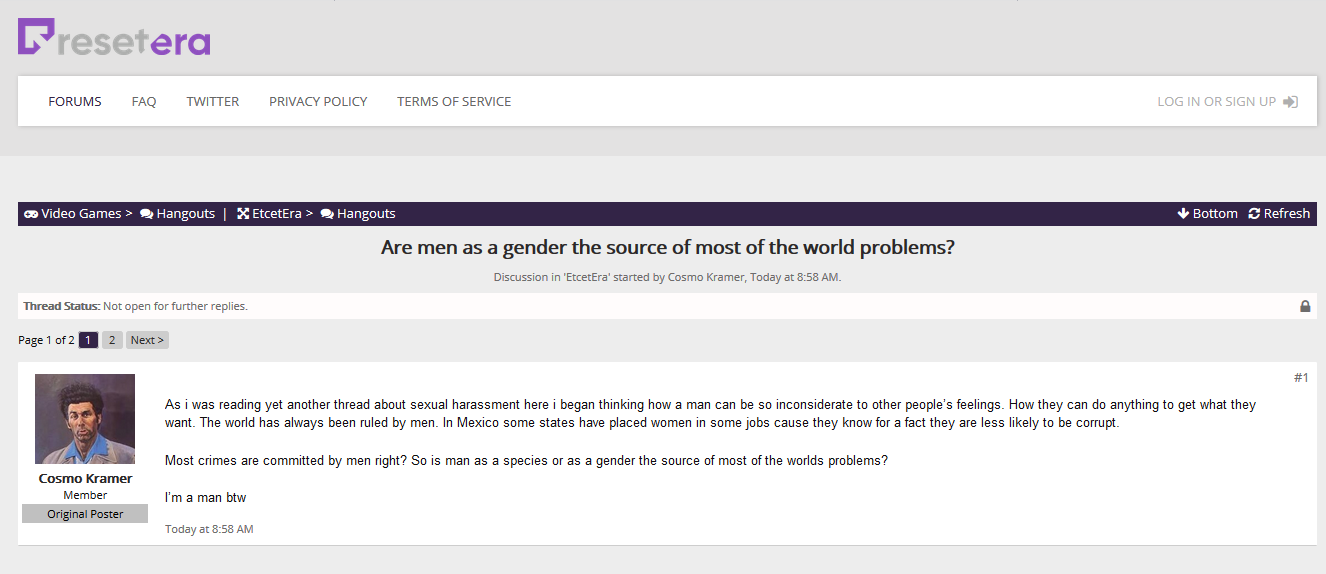1326x574 pixels.
Task: Click the ResetEra logo
Action: click(114, 37)
